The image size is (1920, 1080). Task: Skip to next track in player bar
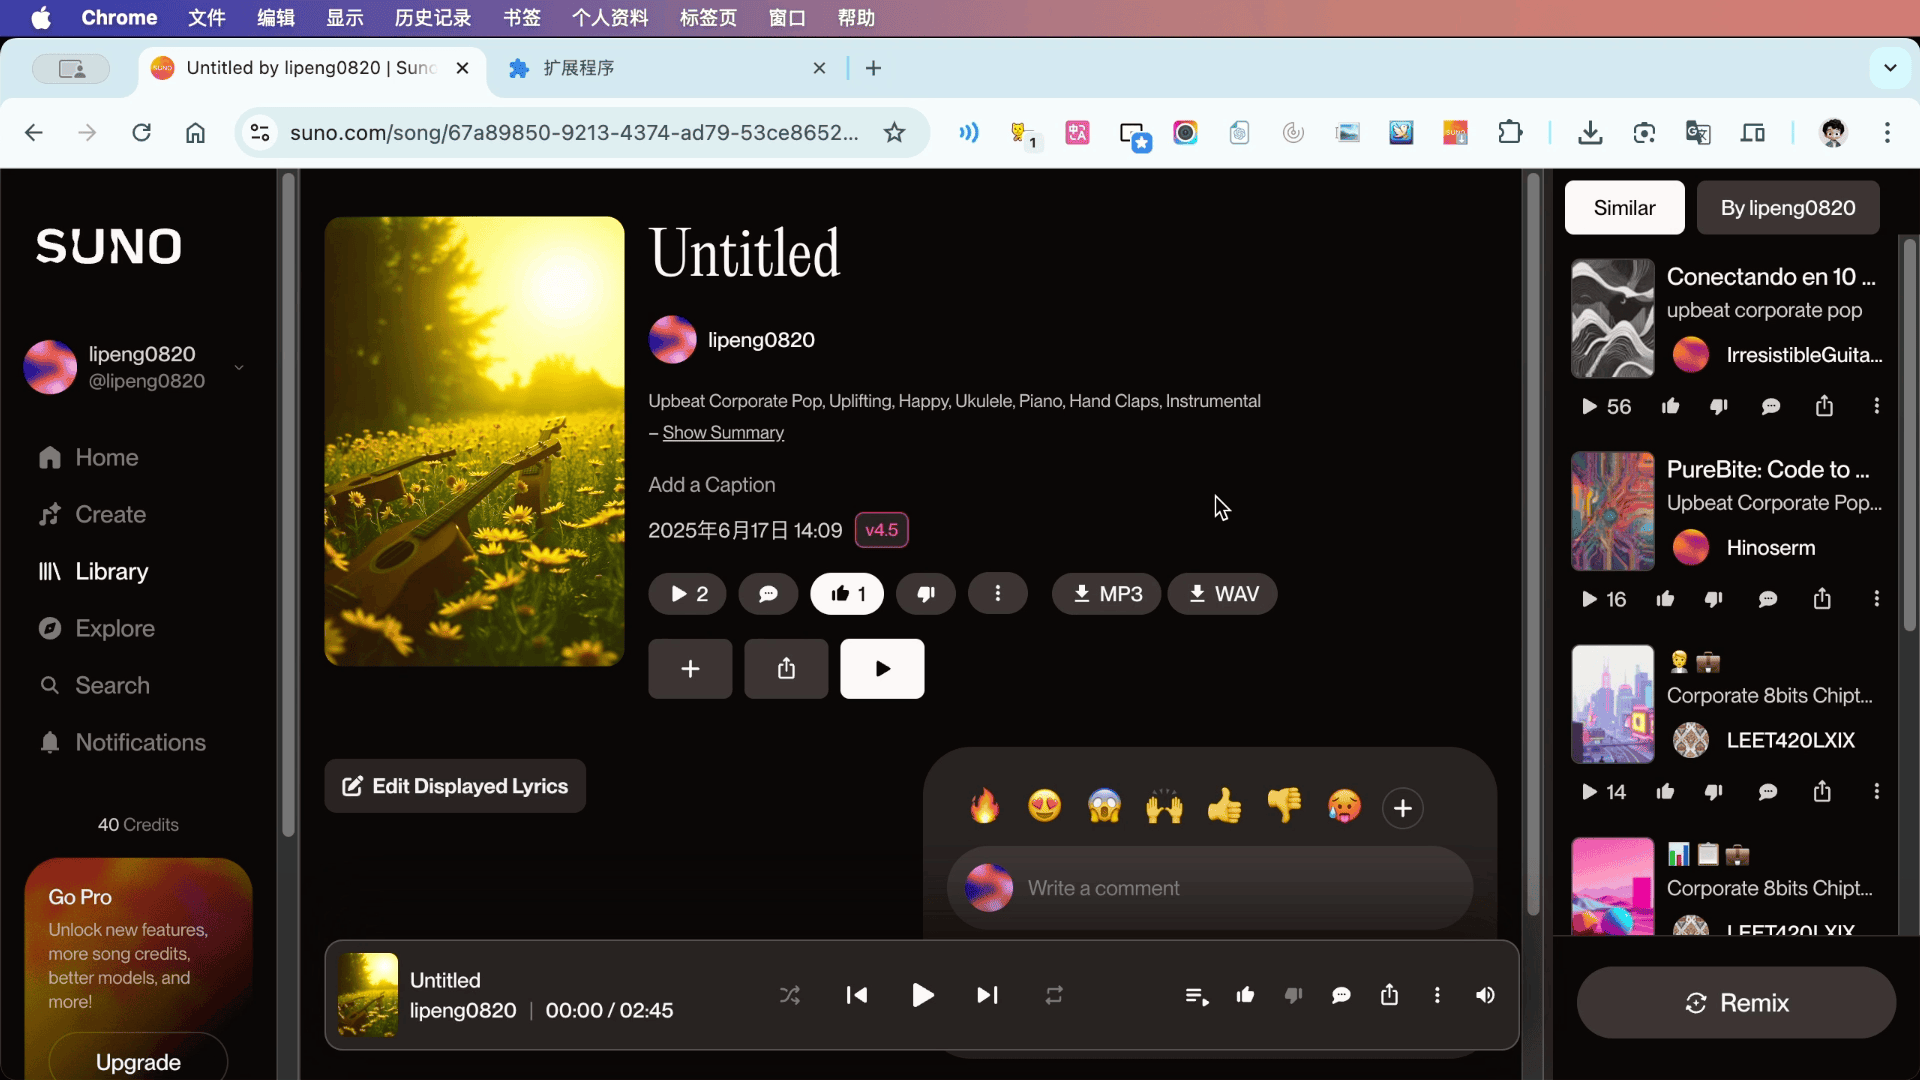(x=987, y=995)
